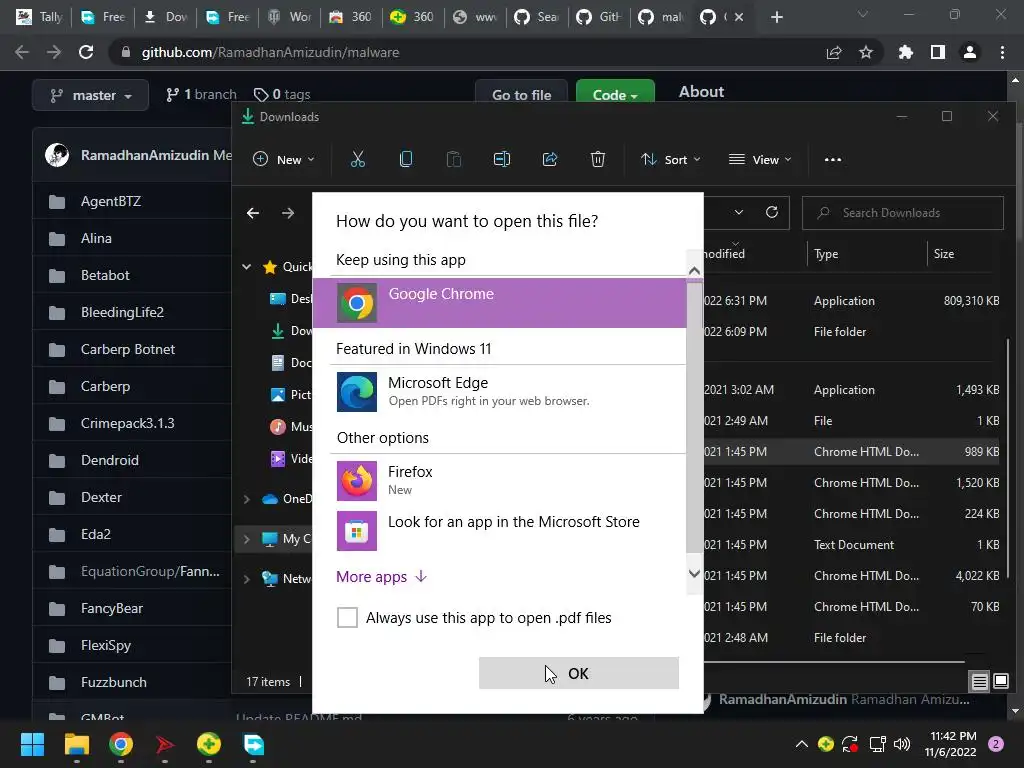Screen dimensions: 1024x768
Task: Look for an app in the Microsoft Store
Action: pyautogui.click(x=499, y=530)
